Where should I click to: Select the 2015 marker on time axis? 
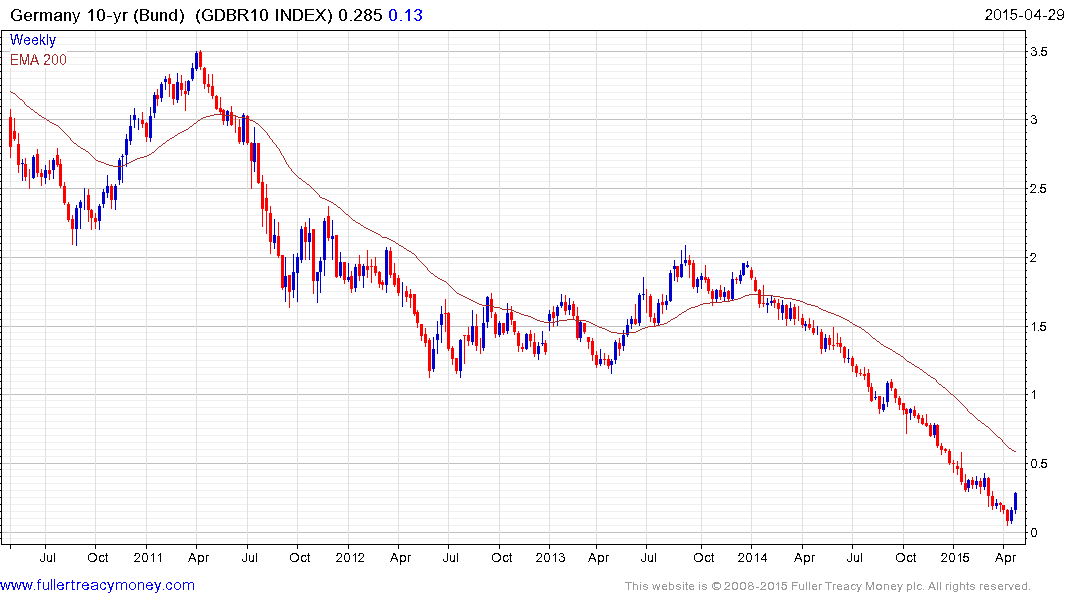pyautogui.click(x=954, y=556)
